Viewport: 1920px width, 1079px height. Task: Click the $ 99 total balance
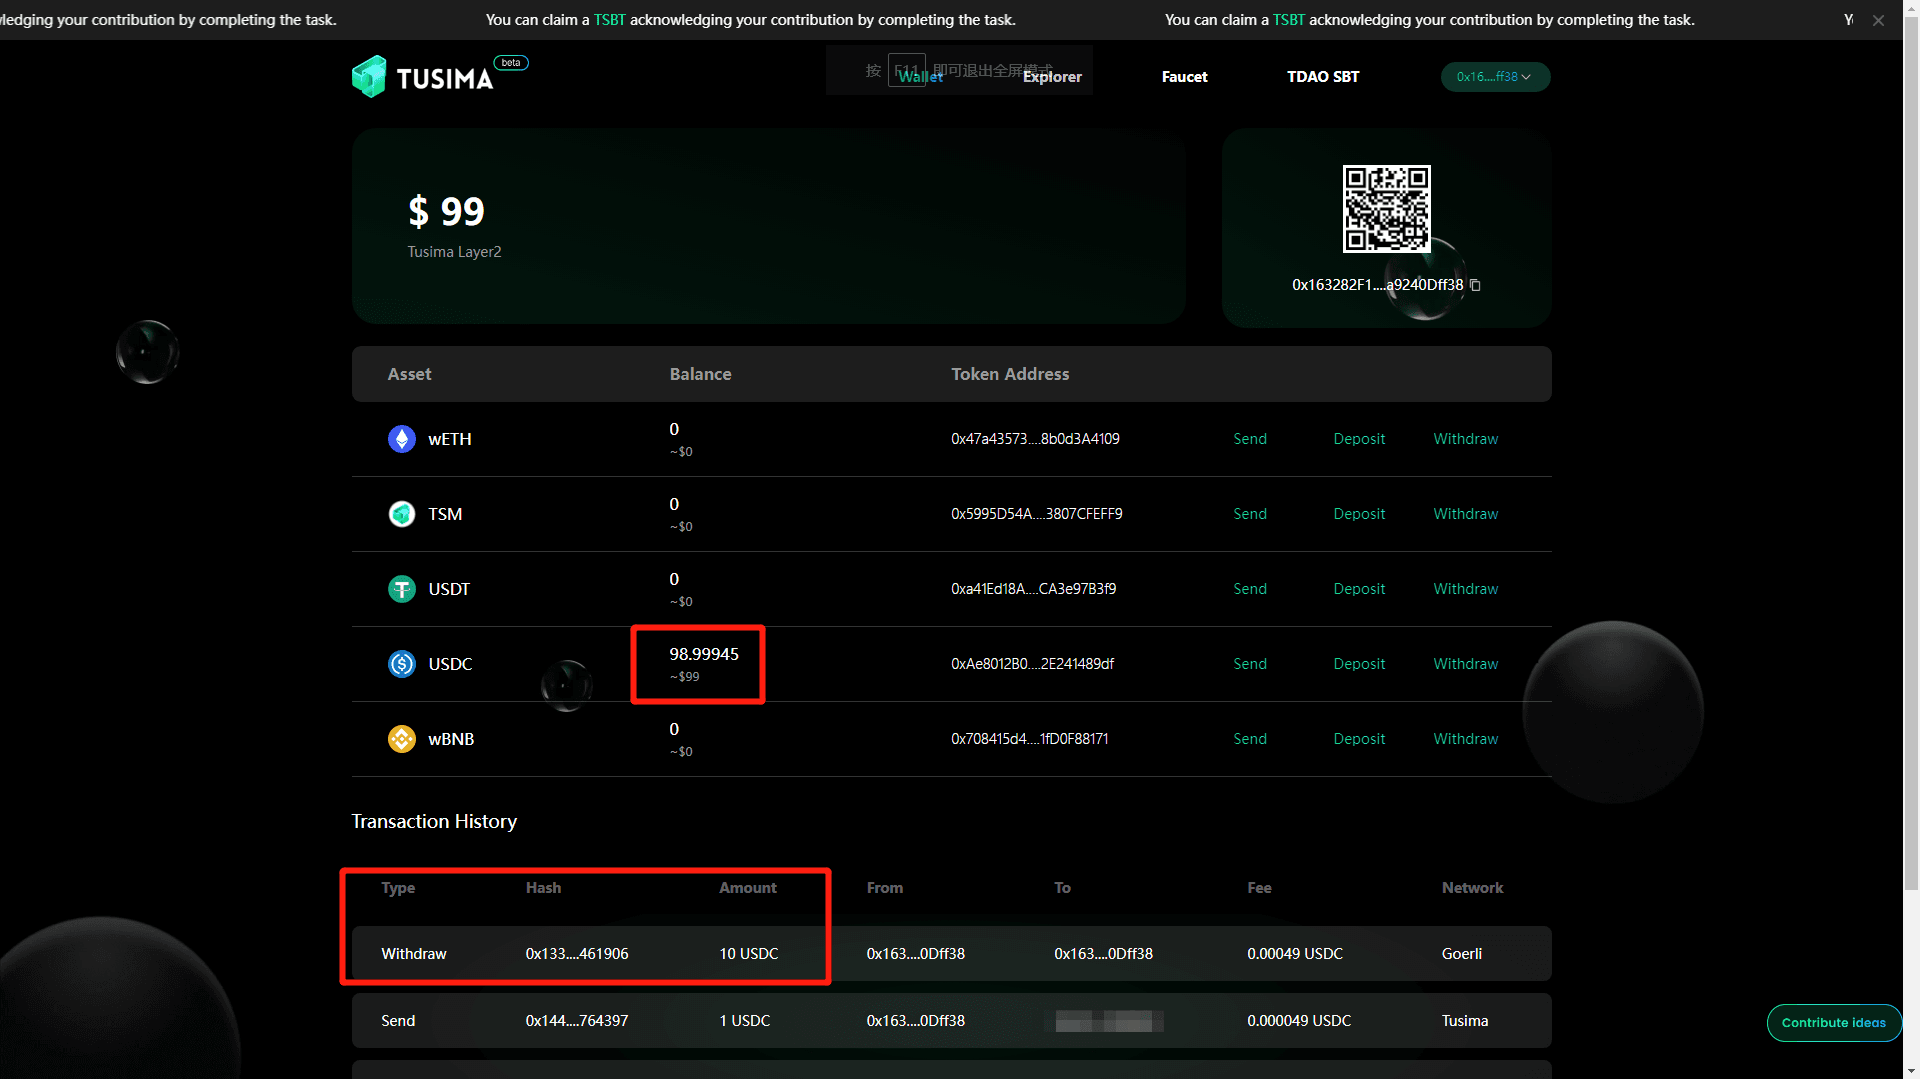point(446,211)
